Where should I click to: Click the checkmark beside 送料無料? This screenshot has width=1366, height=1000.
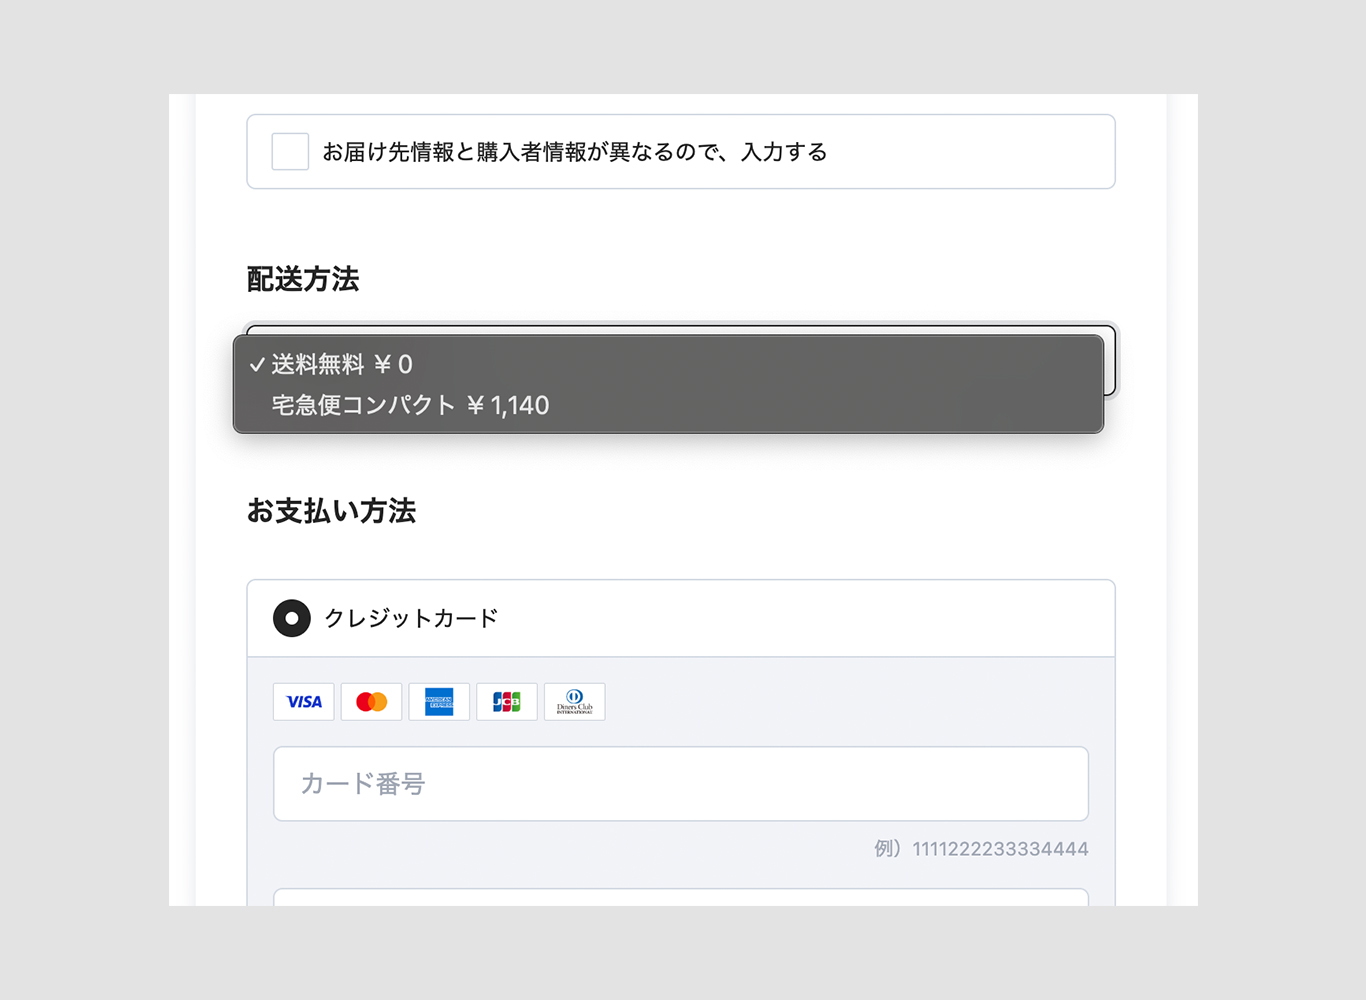pos(258,364)
